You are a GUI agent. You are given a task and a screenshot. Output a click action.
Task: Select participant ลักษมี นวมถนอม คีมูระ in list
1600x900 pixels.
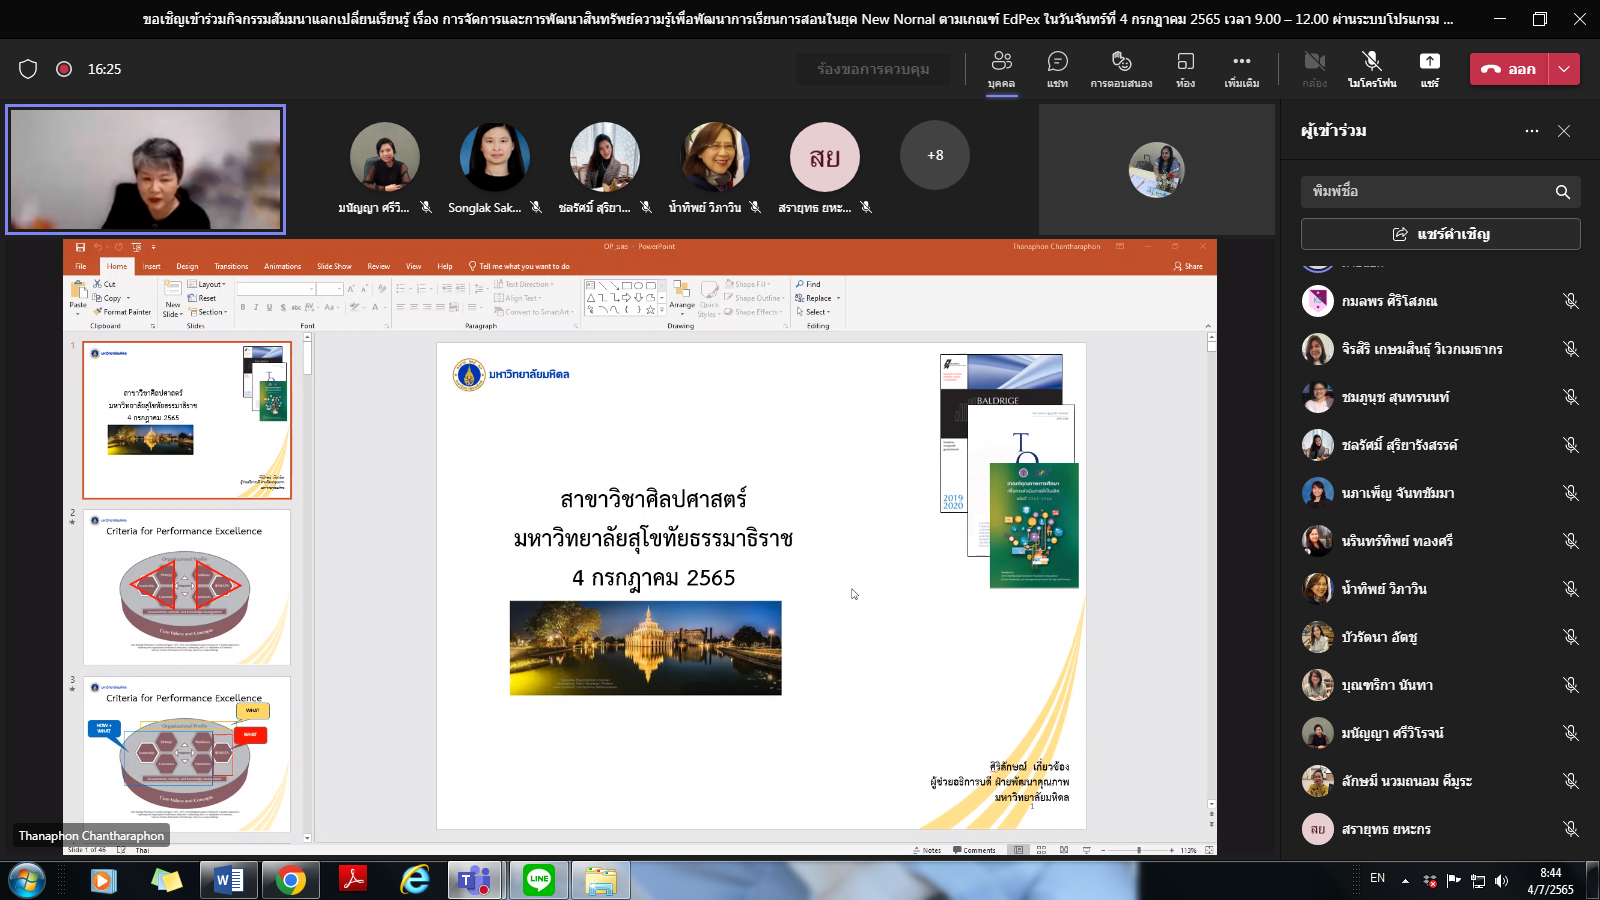[1440, 781]
